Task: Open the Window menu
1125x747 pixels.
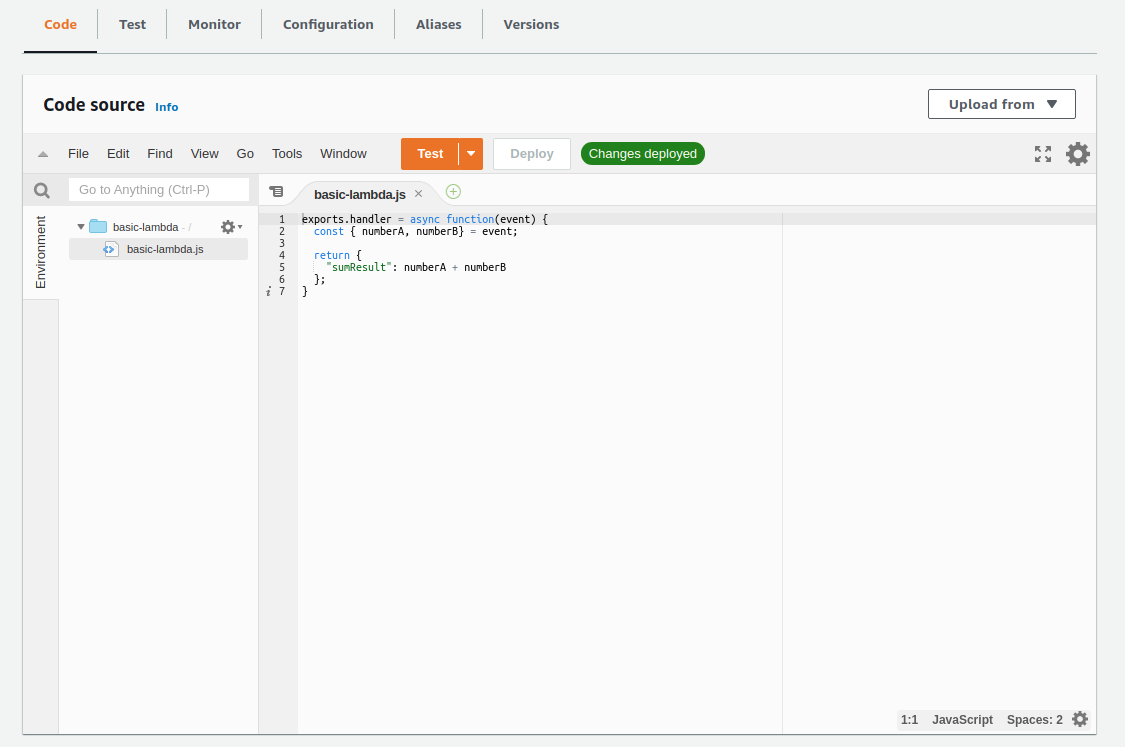Action: click(343, 154)
